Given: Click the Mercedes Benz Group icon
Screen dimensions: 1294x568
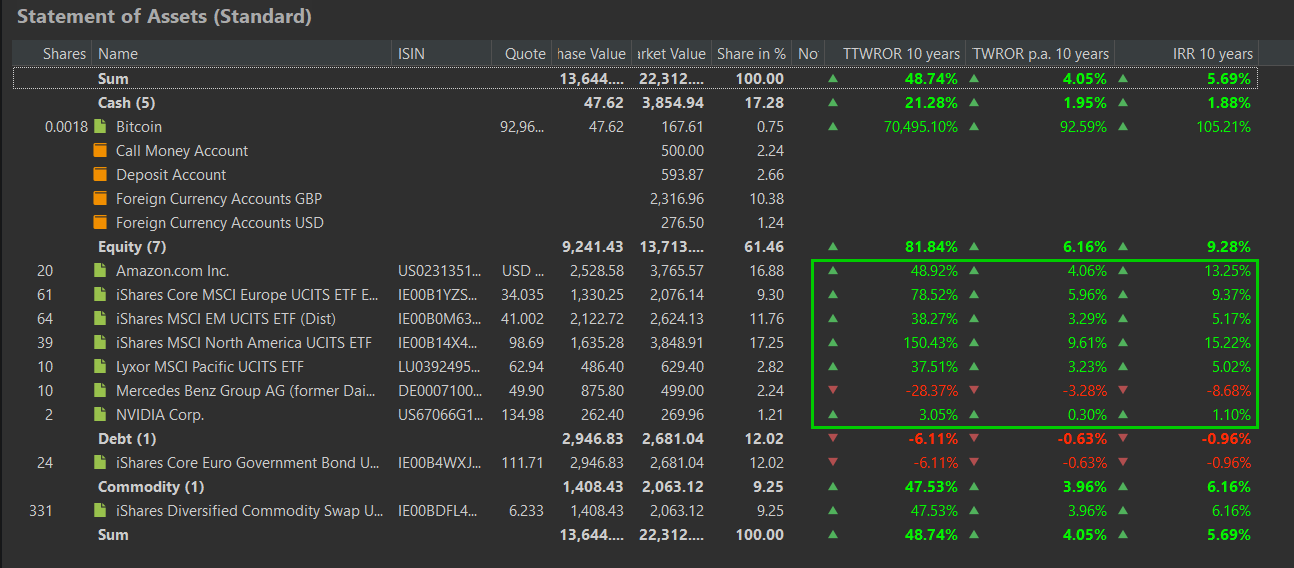Looking at the screenshot, I should tap(99, 391).
